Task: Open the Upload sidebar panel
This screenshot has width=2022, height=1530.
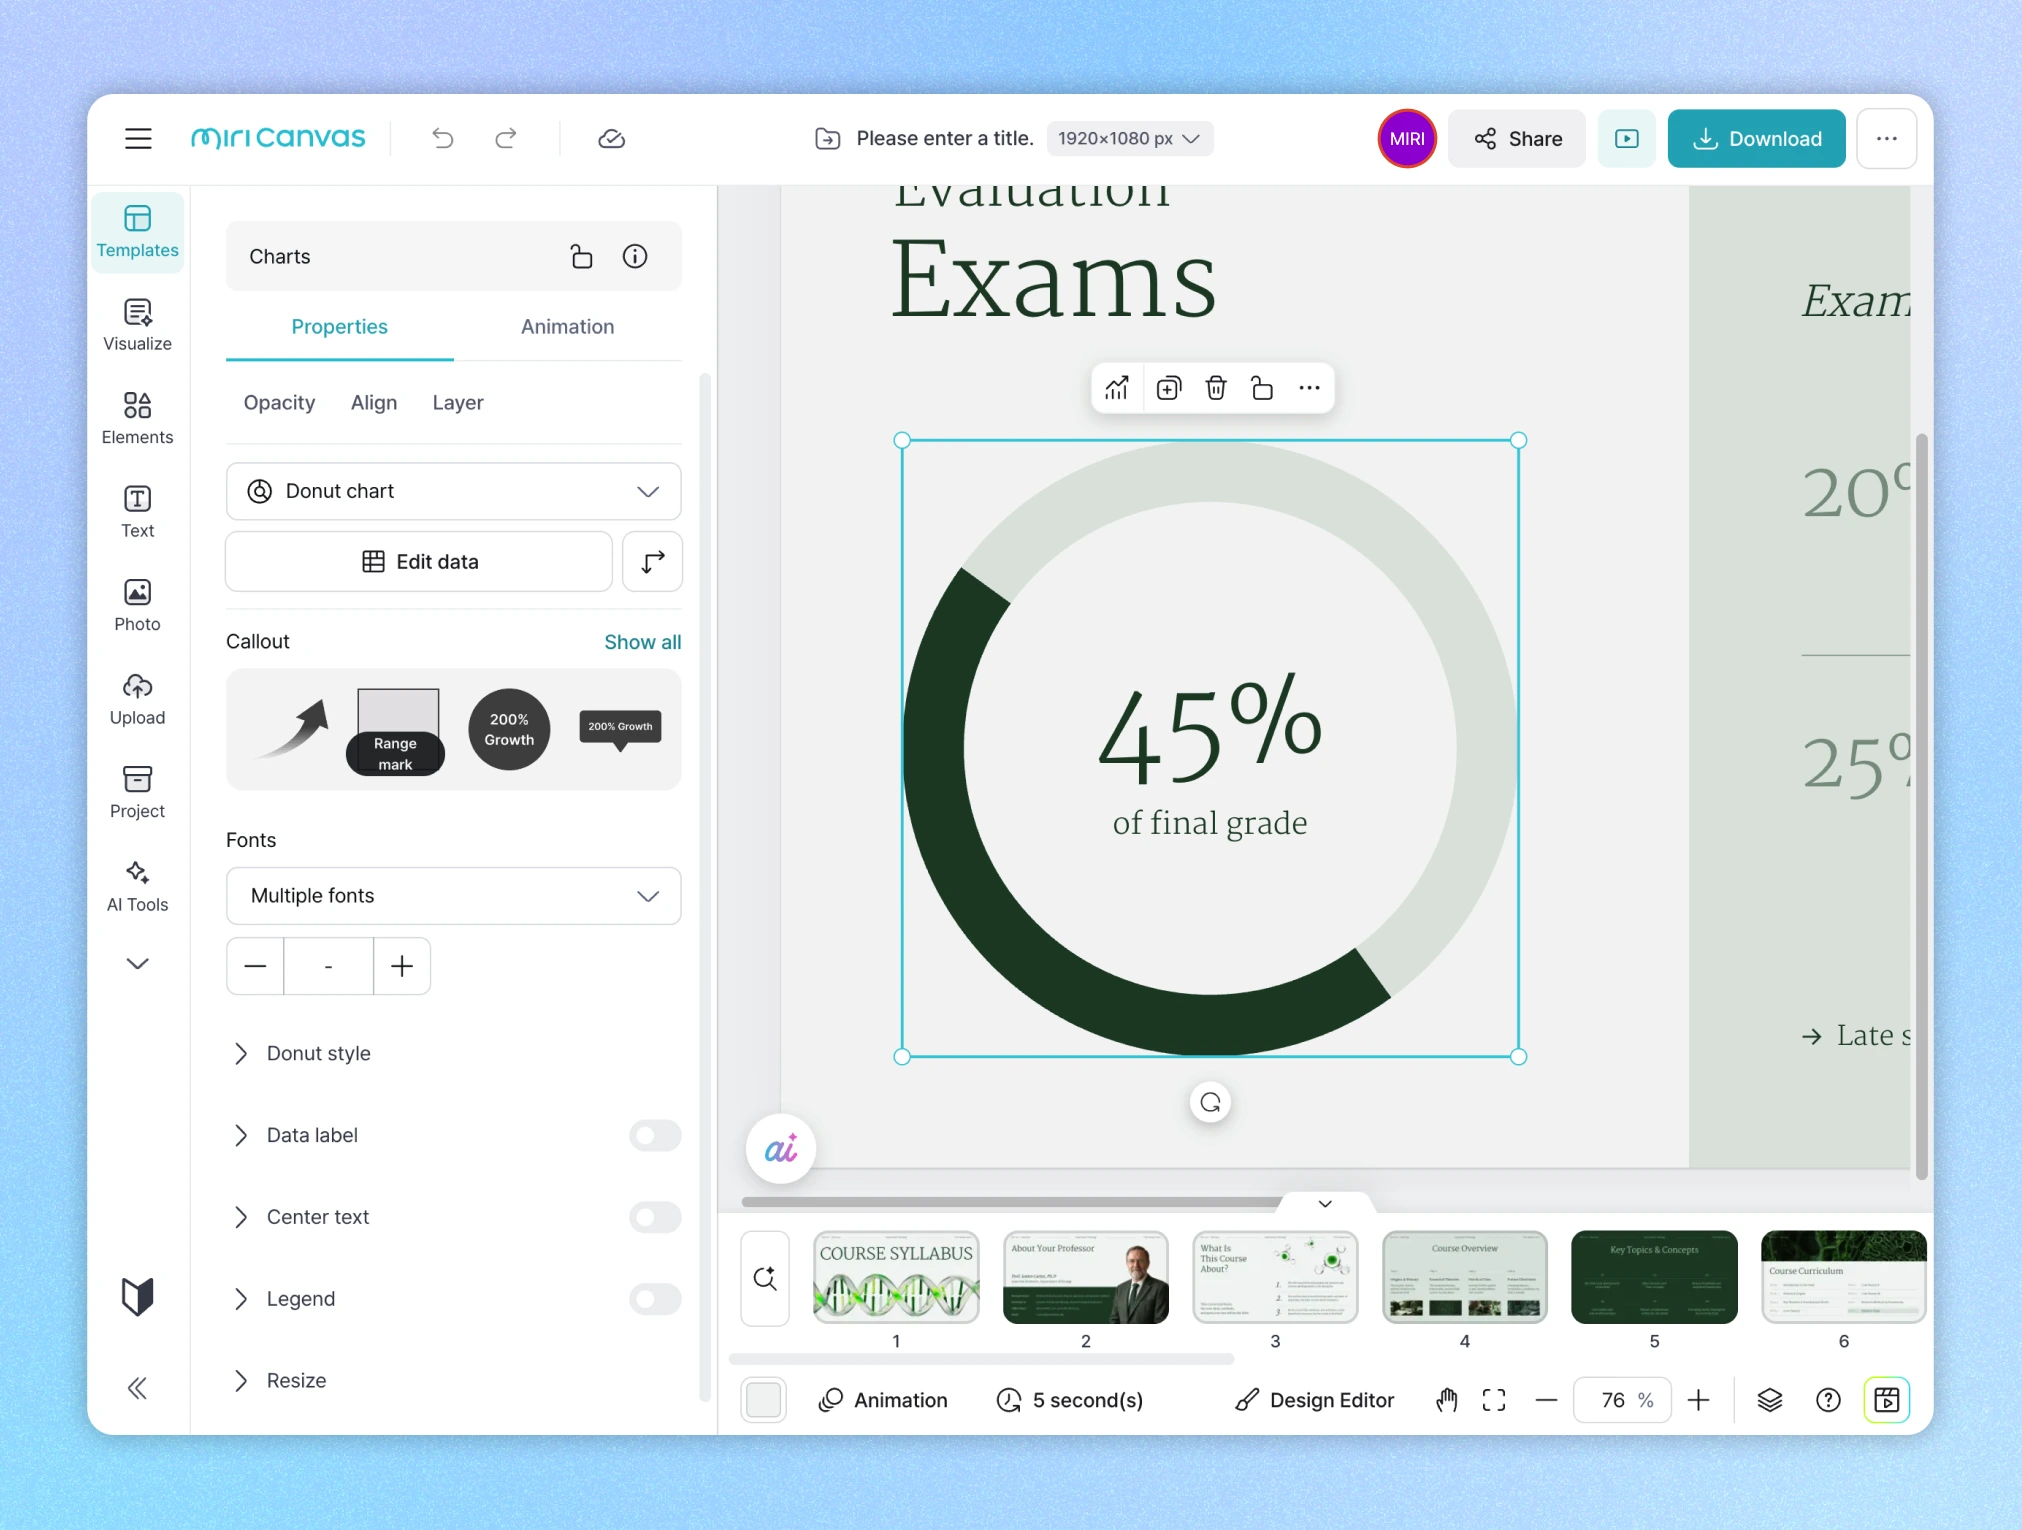Action: 138,699
